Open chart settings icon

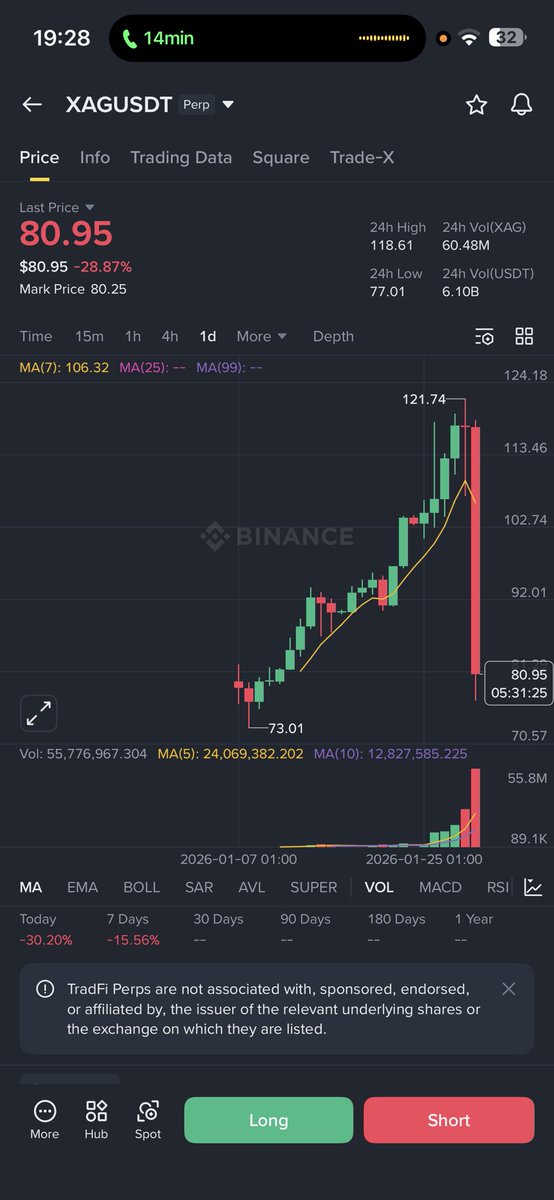tap(484, 336)
